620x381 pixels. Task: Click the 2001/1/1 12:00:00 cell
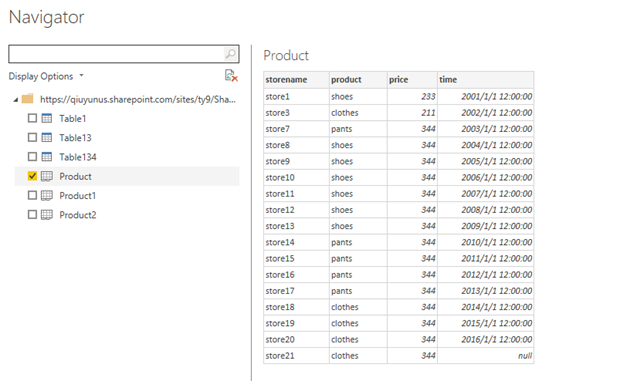486,96
